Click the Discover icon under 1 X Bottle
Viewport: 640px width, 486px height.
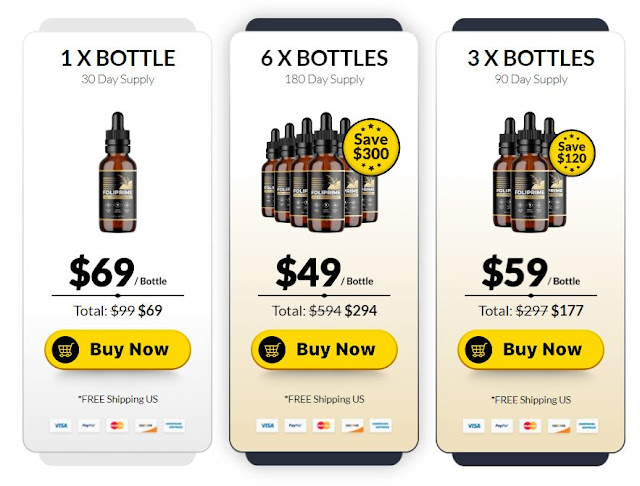146,426
